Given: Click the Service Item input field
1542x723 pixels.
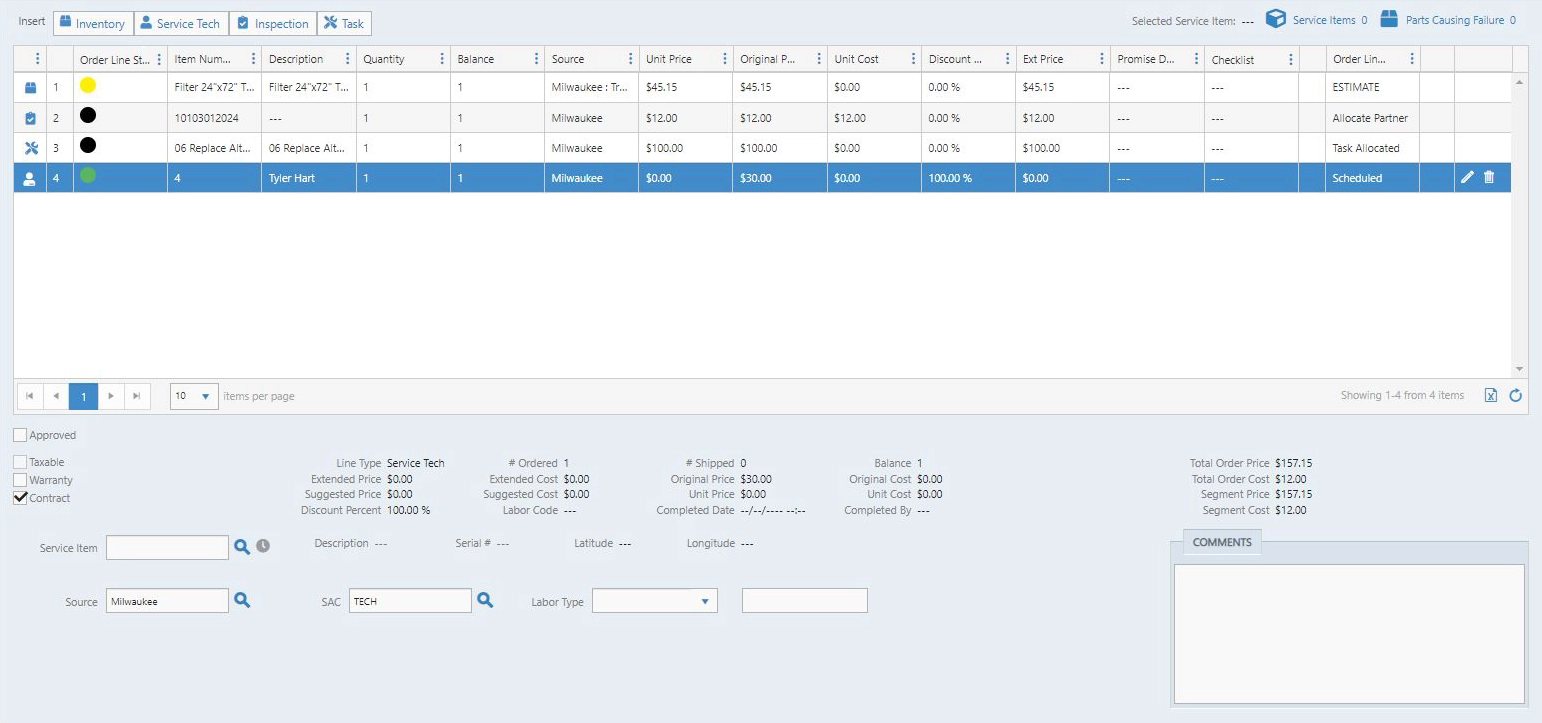Looking at the screenshot, I should pyautogui.click(x=167, y=547).
